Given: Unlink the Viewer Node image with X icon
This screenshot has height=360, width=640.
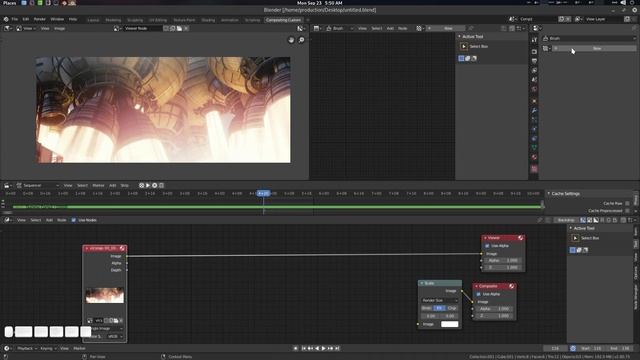Looking at the screenshot, I should click(186, 29).
